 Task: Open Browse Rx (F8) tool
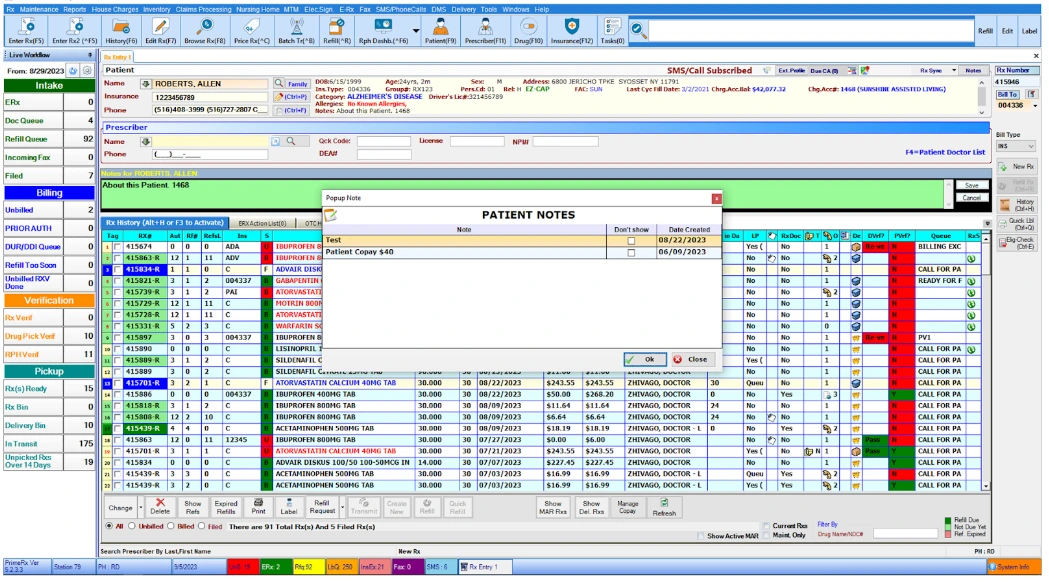[x=205, y=31]
